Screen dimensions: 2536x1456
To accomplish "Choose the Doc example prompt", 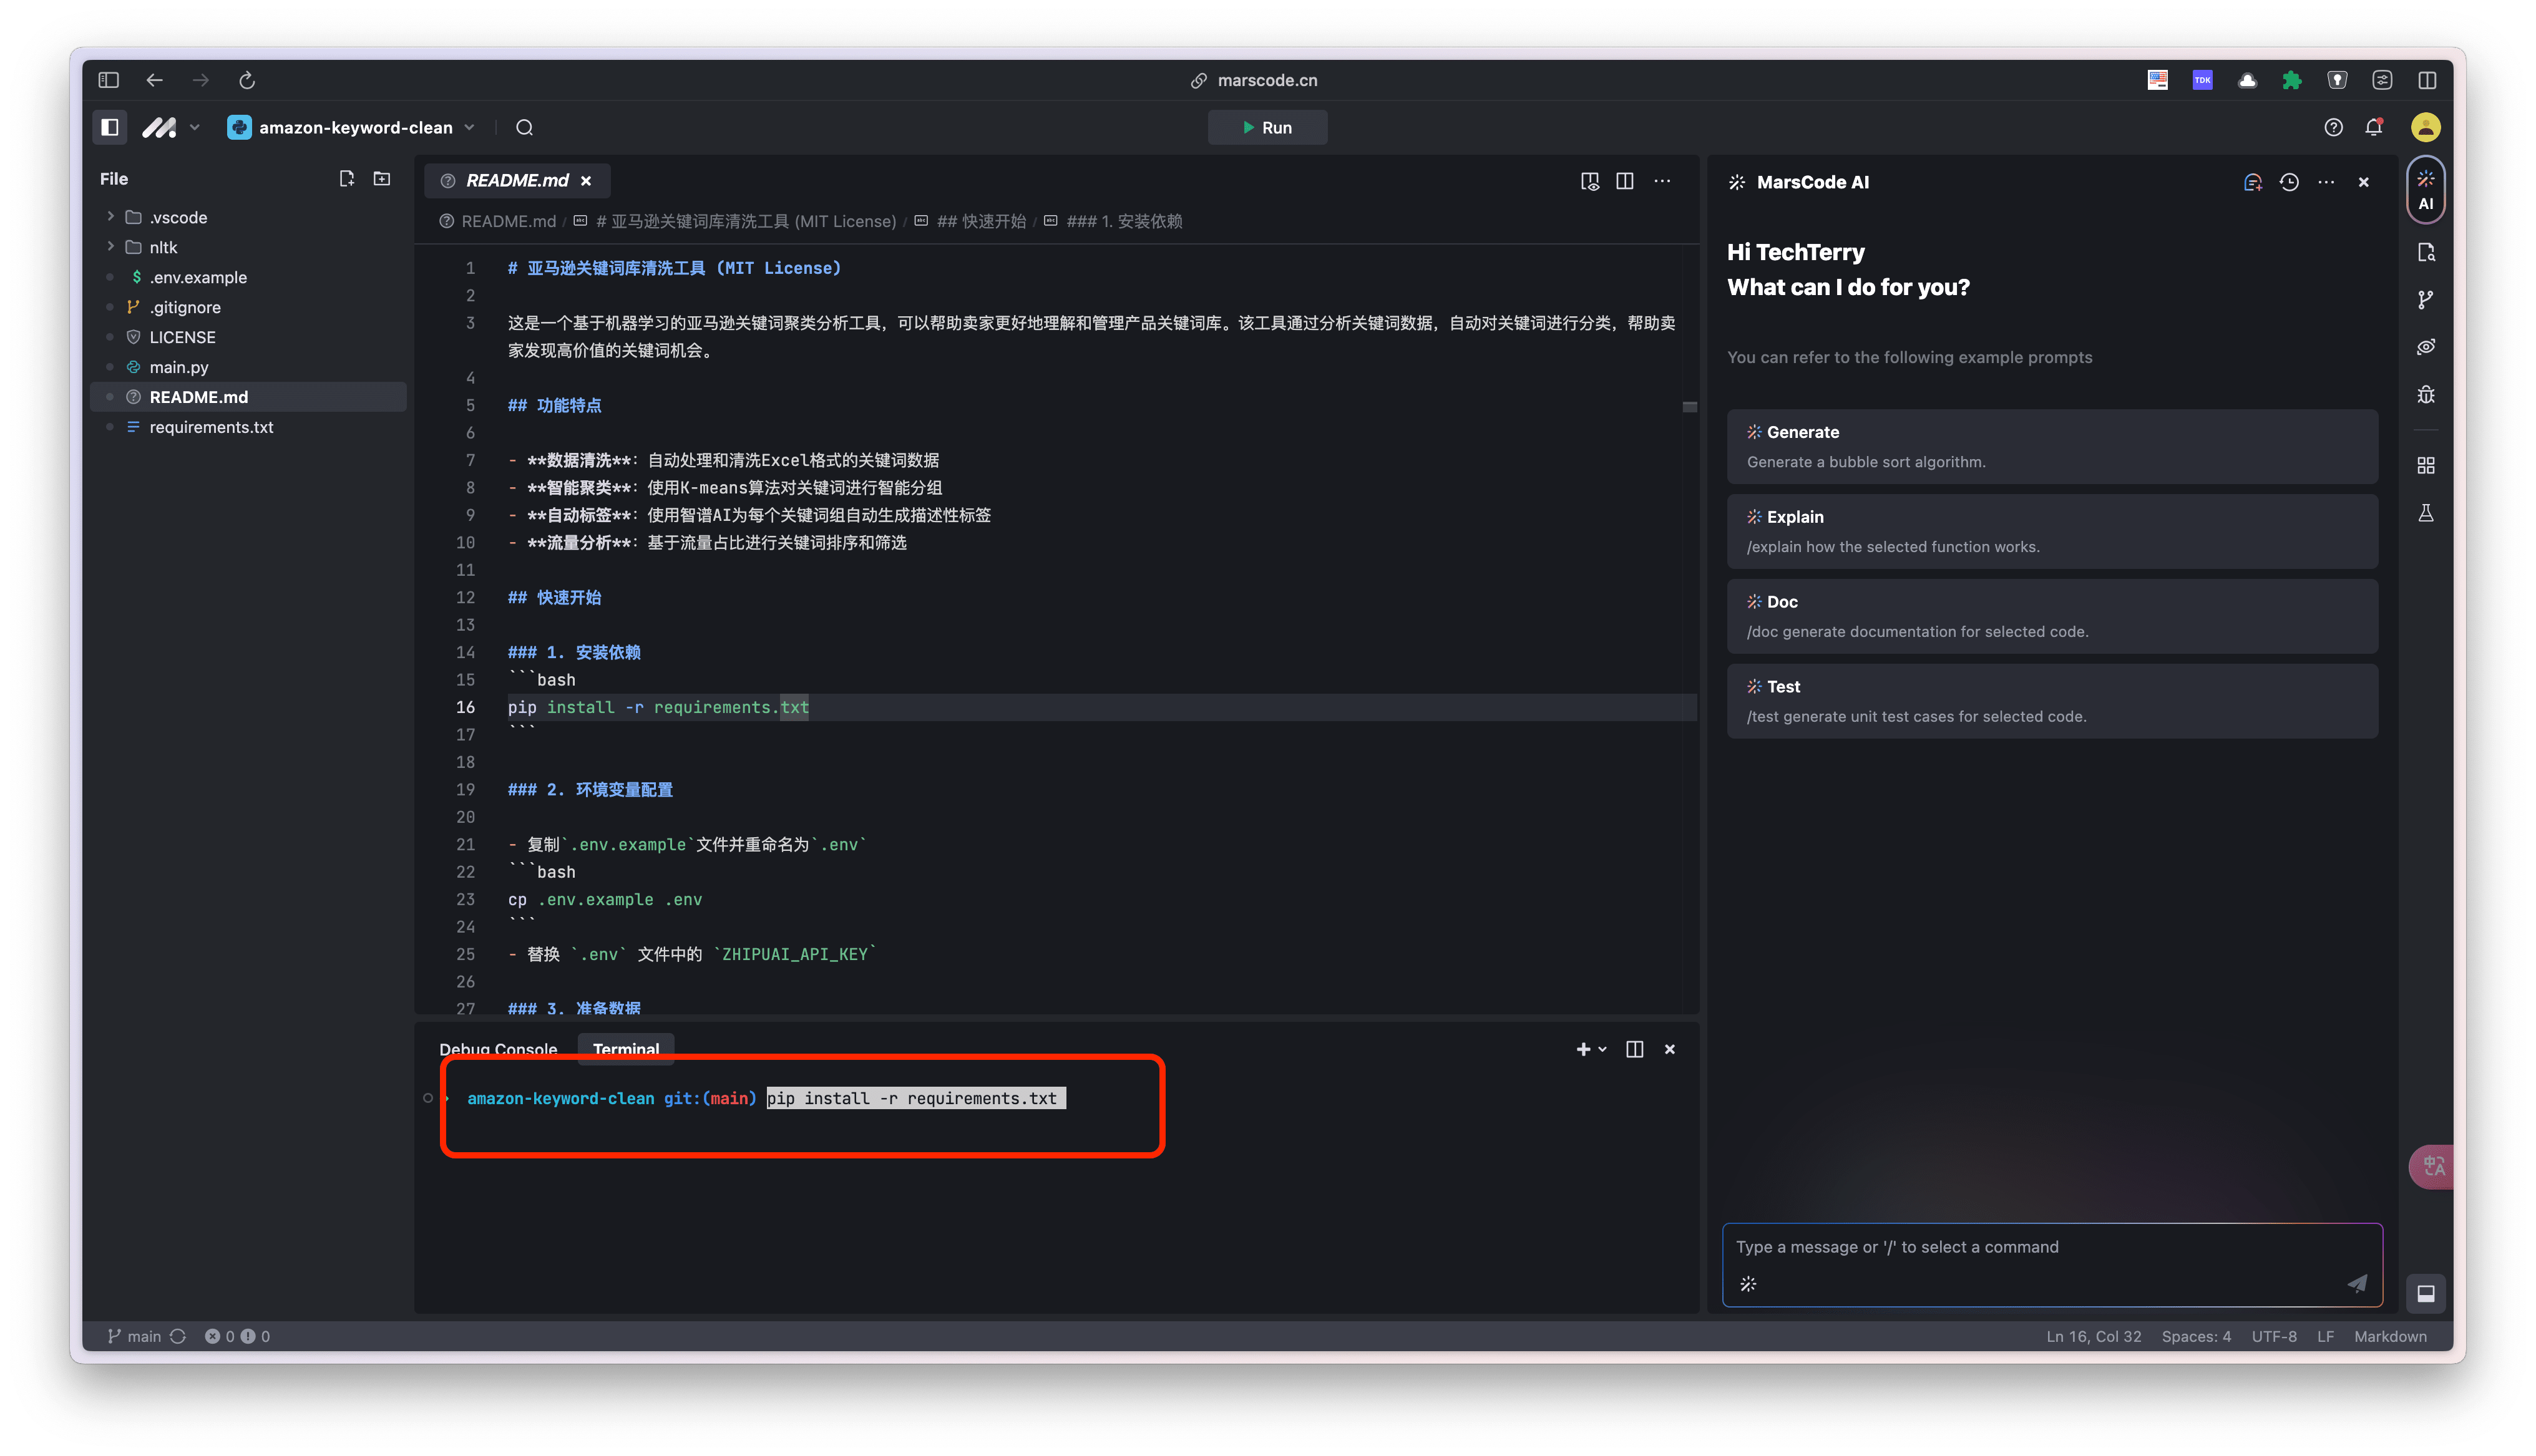I will click(x=2052, y=616).
